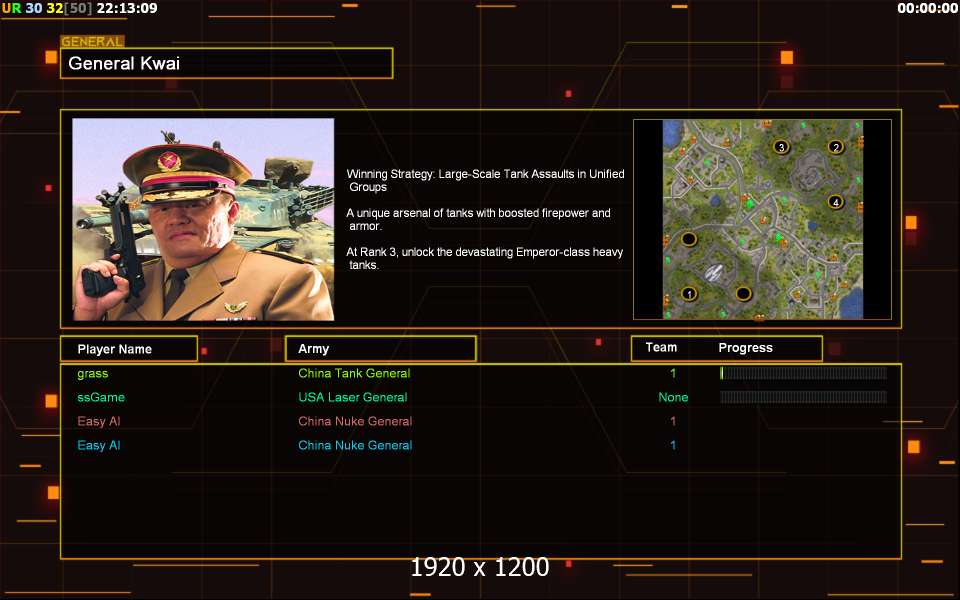Click the Army column header
Image resolution: width=960 pixels, height=600 pixels.
pyautogui.click(x=381, y=349)
